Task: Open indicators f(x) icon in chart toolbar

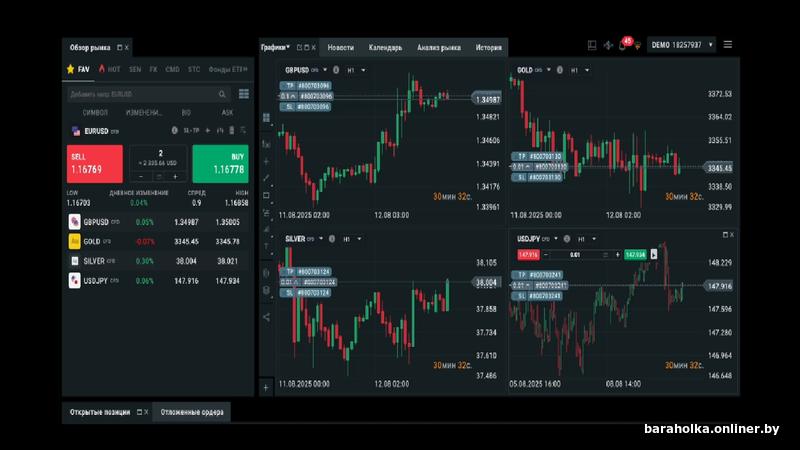Action: [266, 144]
